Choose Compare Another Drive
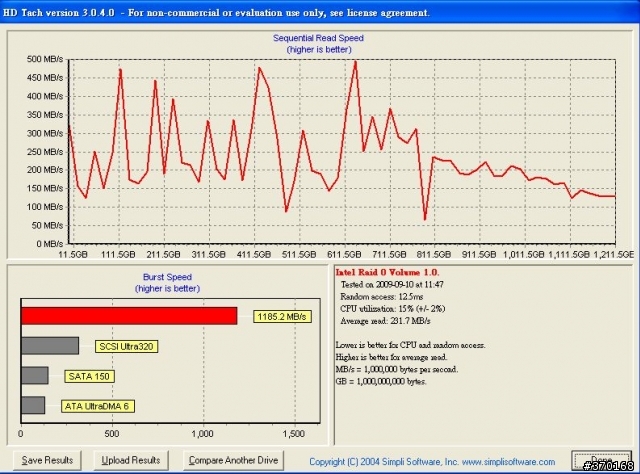The image size is (640, 474). coord(233,461)
